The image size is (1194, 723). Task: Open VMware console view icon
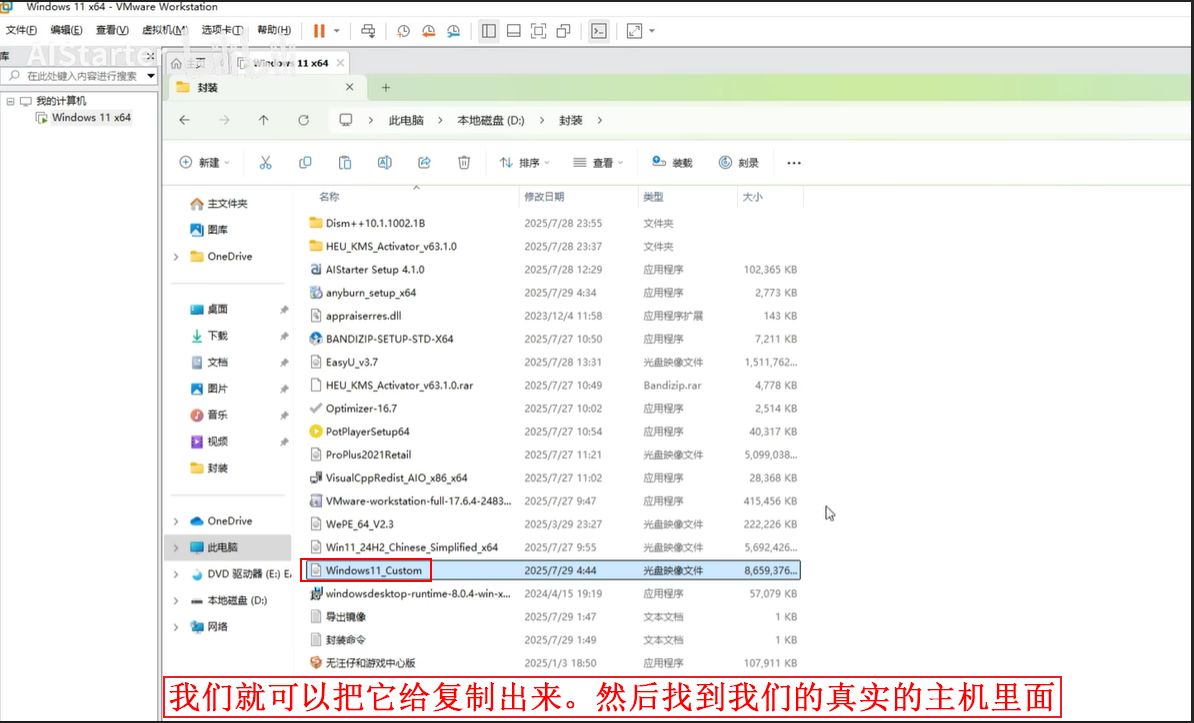point(598,31)
